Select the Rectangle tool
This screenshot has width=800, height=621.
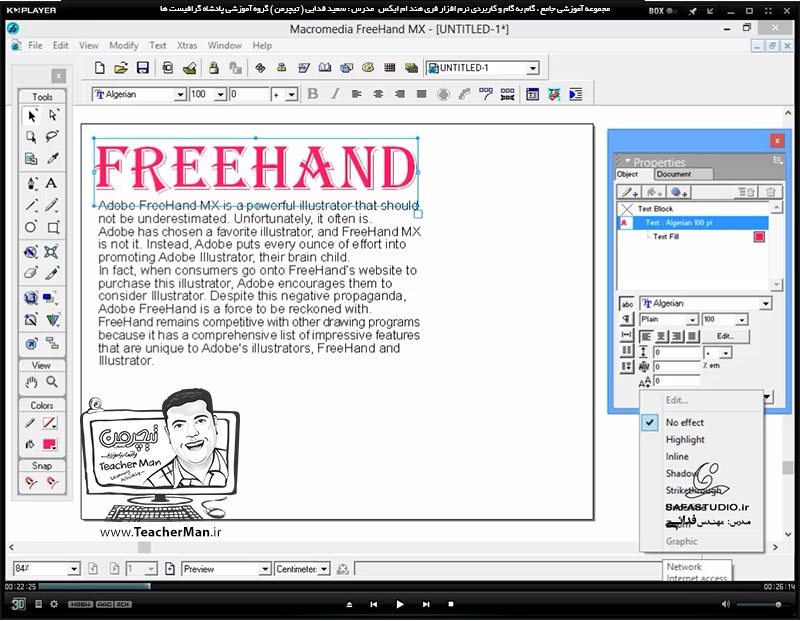coord(53,227)
